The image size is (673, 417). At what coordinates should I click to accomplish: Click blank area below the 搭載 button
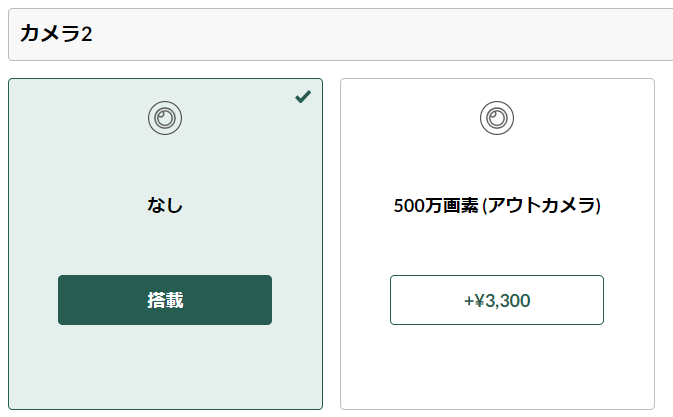click(165, 365)
